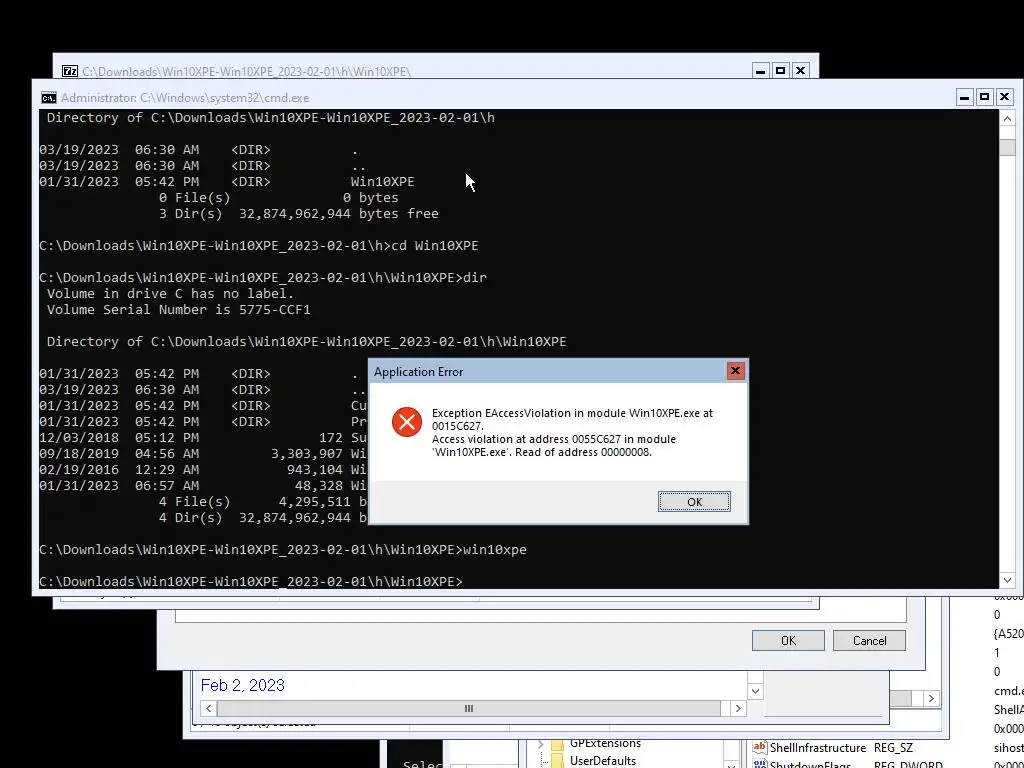Maximize the Administrator cmd.exe window
The image size is (1024, 768).
[984, 98]
